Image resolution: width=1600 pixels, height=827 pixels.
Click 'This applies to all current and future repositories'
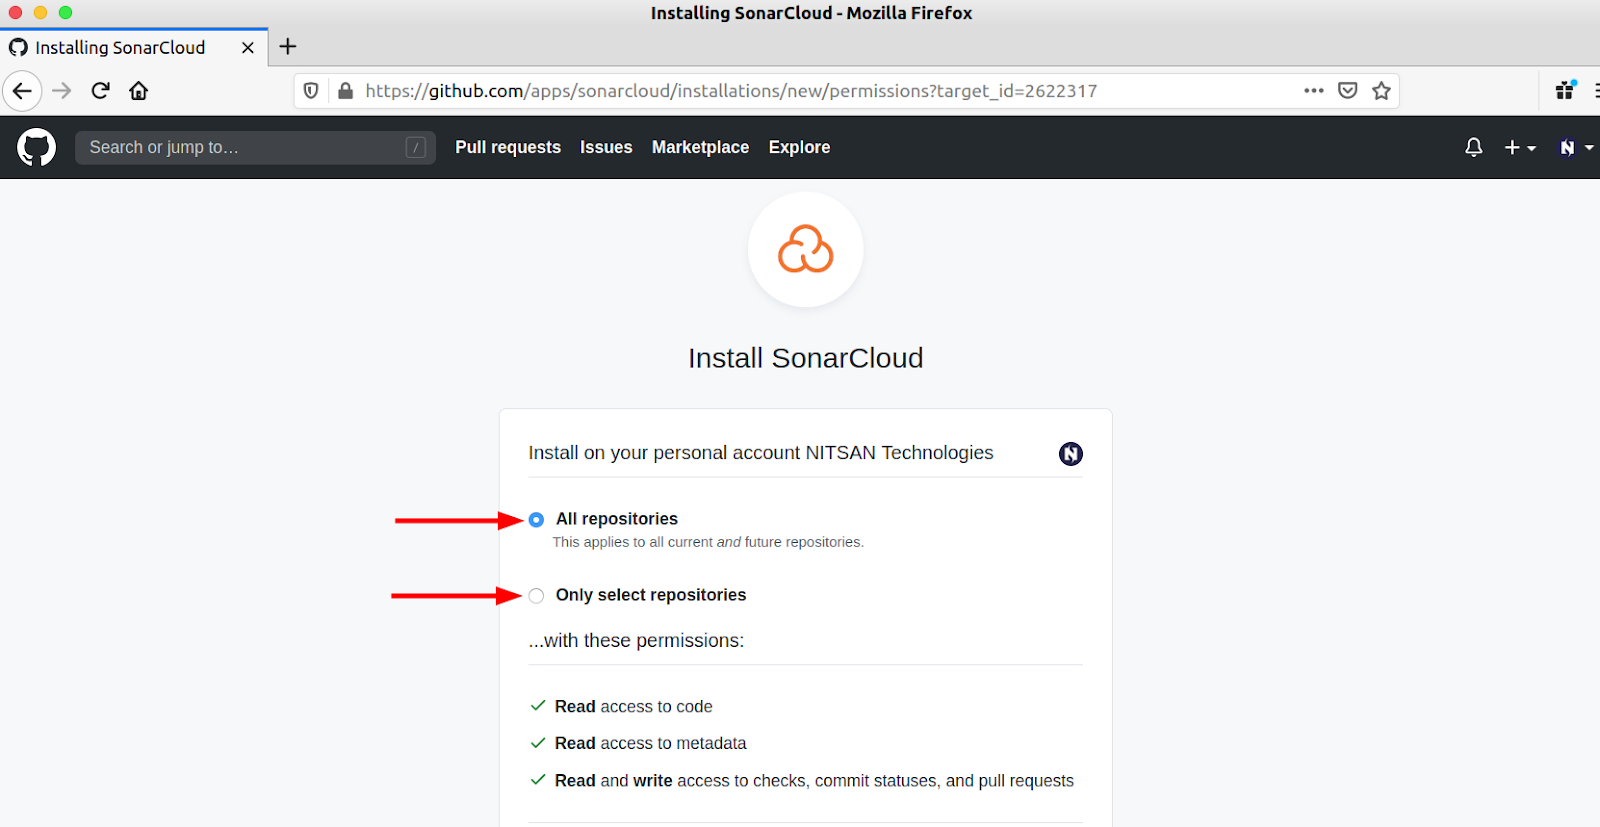click(708, 542)
